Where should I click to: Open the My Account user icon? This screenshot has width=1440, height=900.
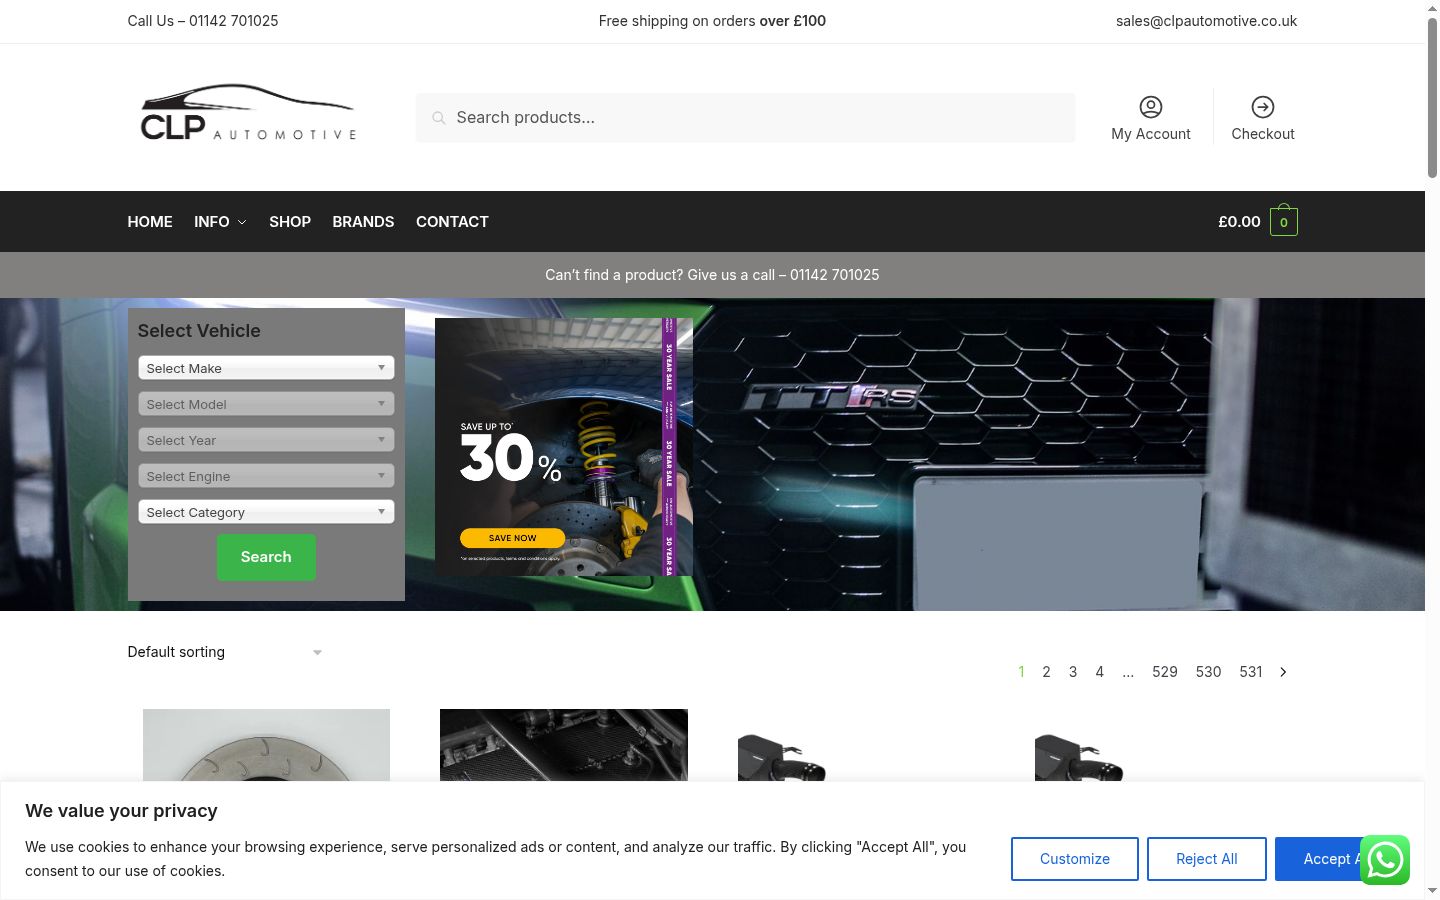click(1151, 107)
